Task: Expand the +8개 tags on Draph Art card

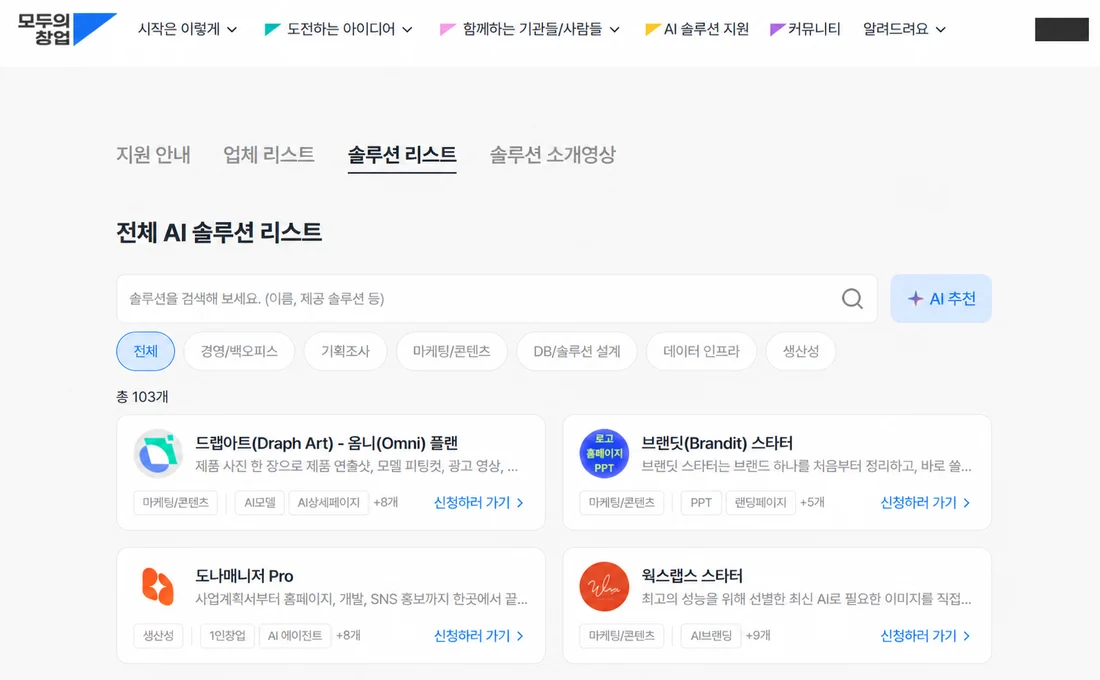Action: (x=385, y=502)
